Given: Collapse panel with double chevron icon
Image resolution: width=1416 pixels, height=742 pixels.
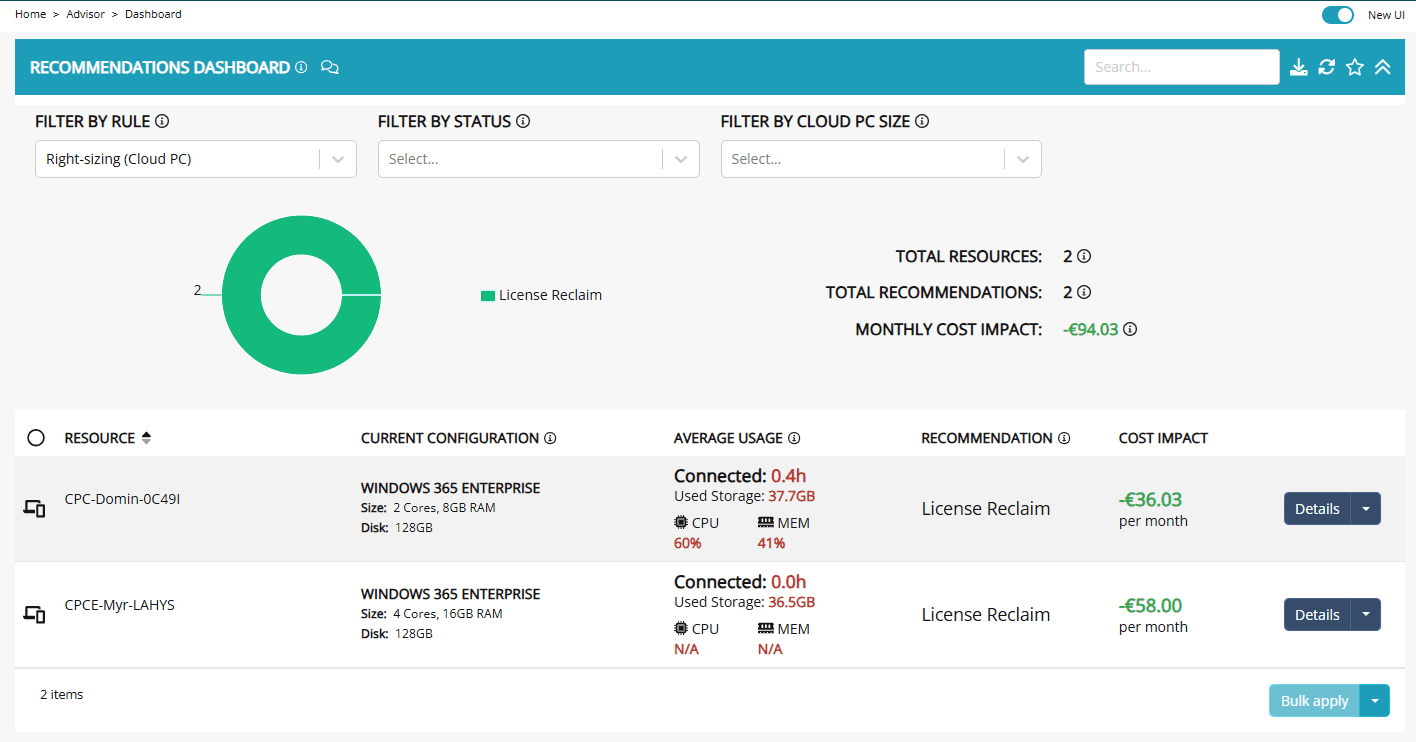Looking at the screenshot, I should pos(1382,67).
